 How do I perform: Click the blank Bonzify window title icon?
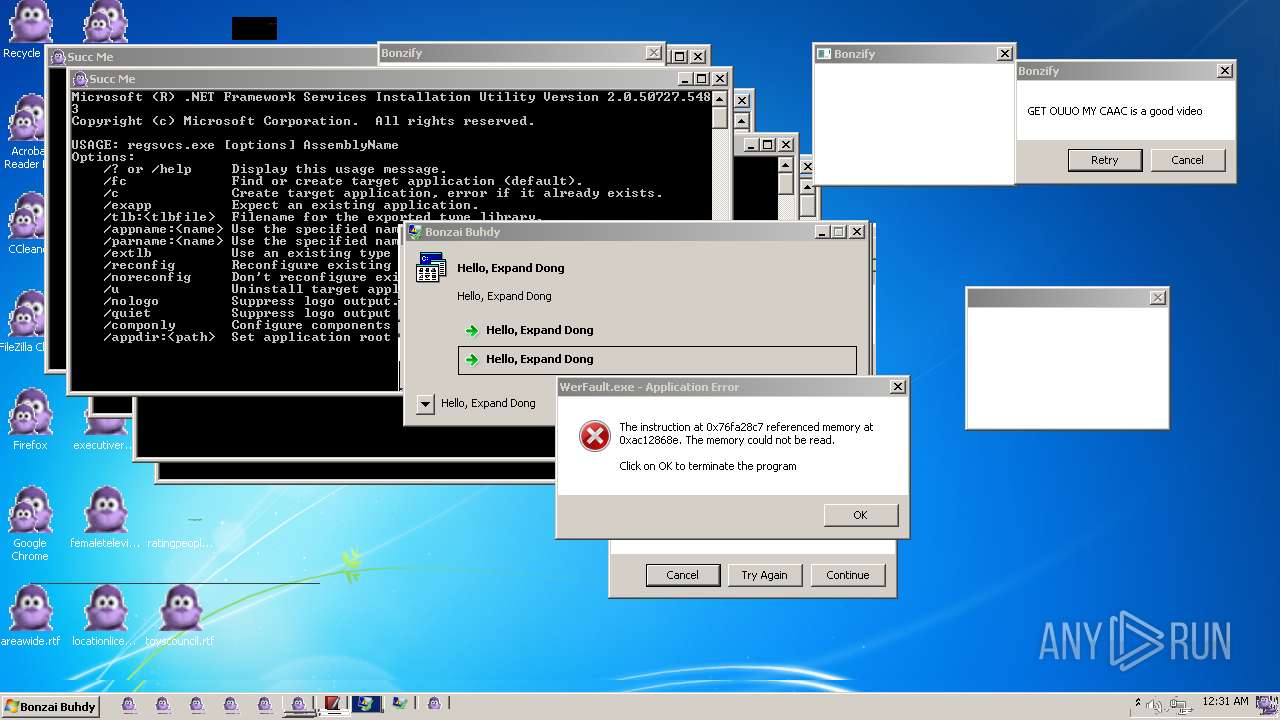click(x=825, y=54)
